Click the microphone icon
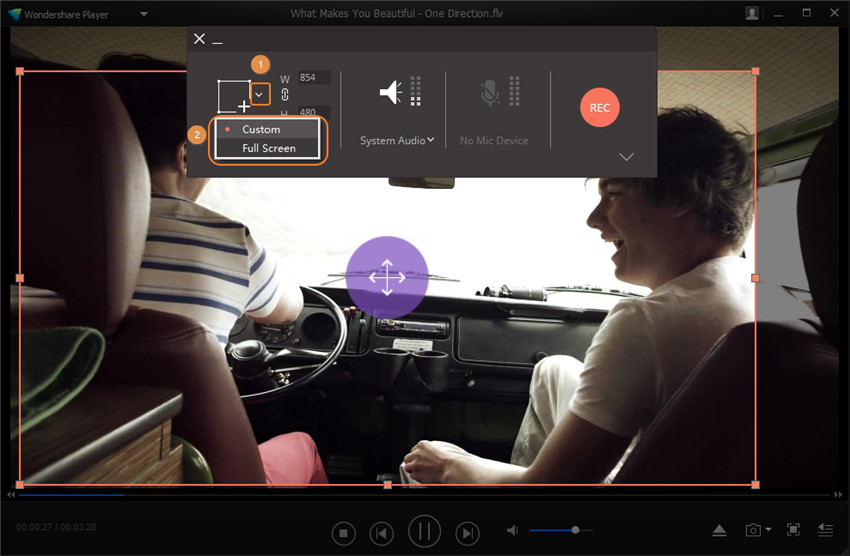Image resolution: width=850 pixels, height=556 pixels. (490, 92)
